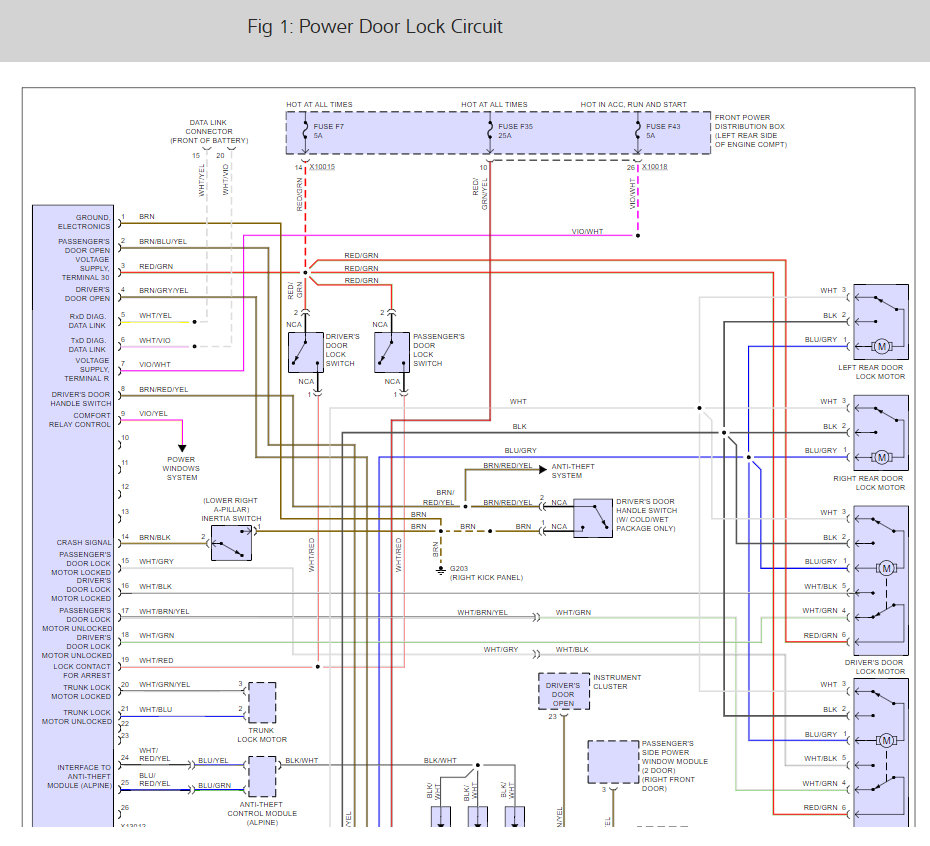This screenshot has width=930, height=846.
Task: Select the Trunk Lock Motor dashed box
Action: tap(261, 702)
